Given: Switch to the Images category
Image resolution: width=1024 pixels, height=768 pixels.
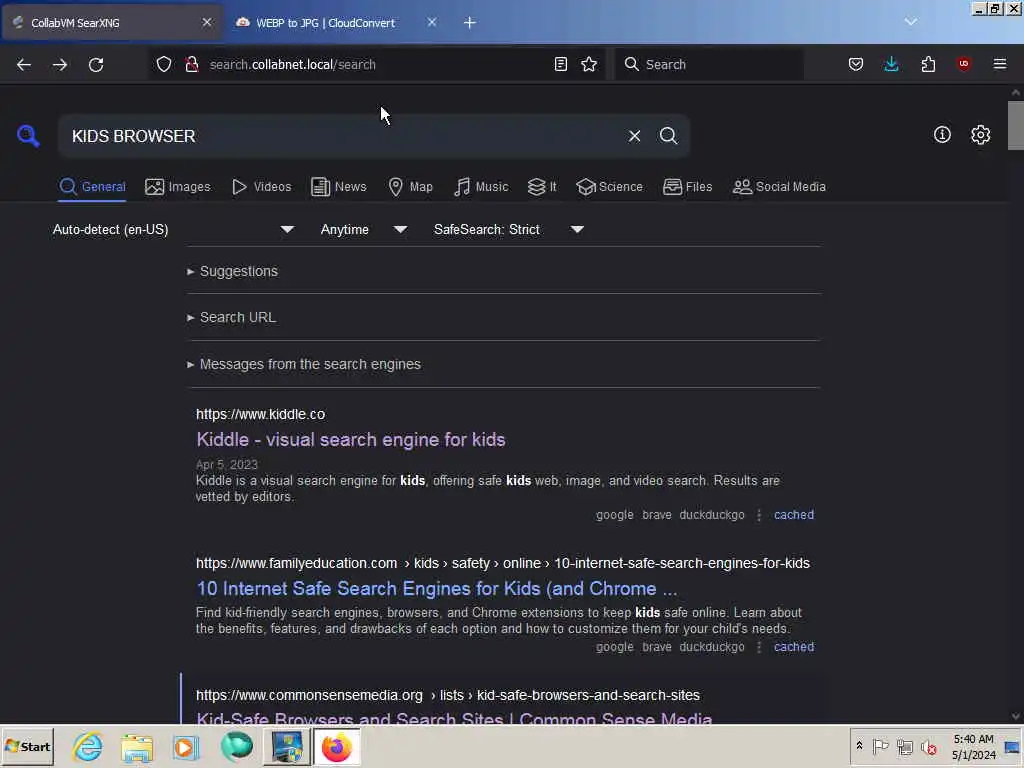Looking at the screenshot, I should (x=178, y=187).
